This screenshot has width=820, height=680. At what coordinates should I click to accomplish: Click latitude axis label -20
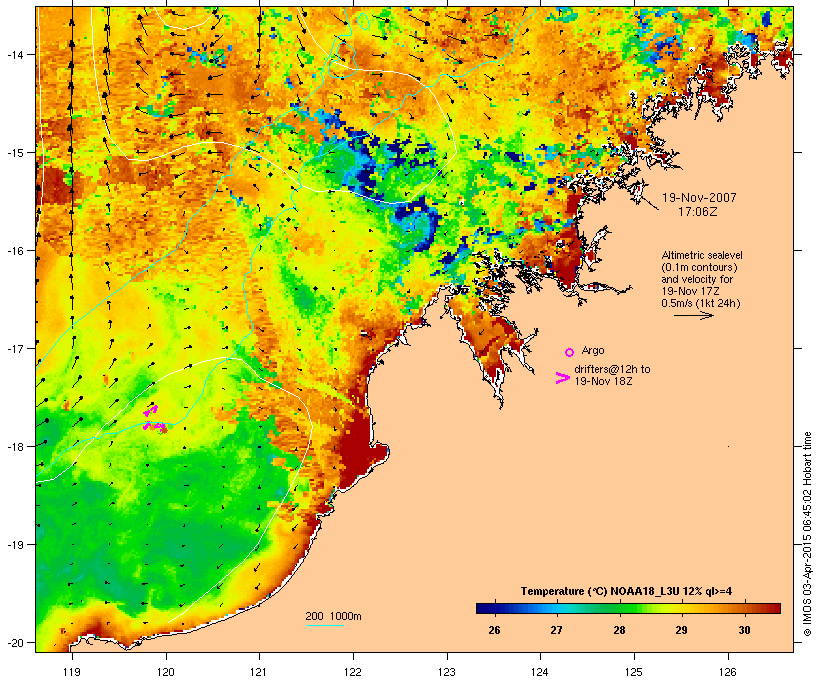15,642
